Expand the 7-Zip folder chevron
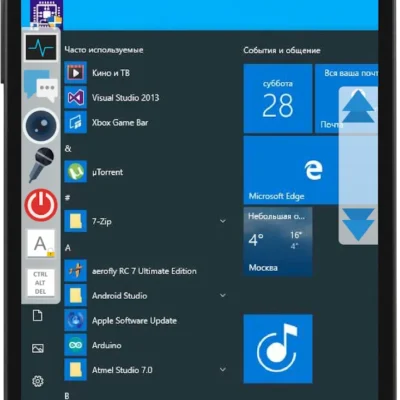The width and height of the screenshot is (400, 400). (x=223, y=221)
